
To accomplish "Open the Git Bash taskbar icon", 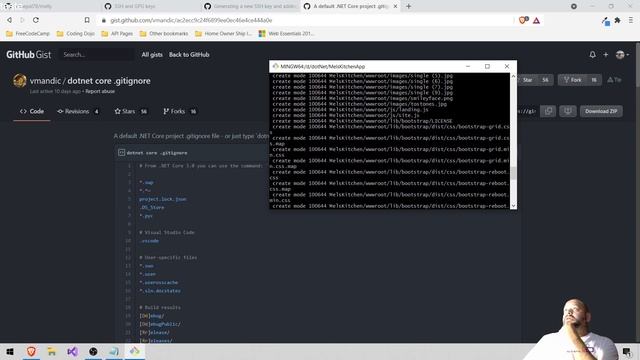I will point(135,351).
